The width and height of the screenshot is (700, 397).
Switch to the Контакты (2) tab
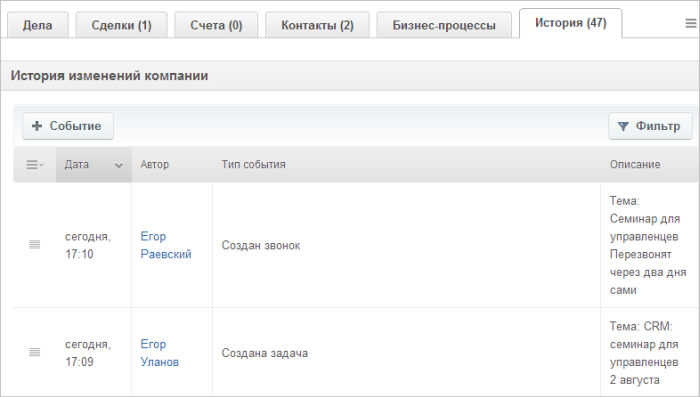(x=317, y=25)
